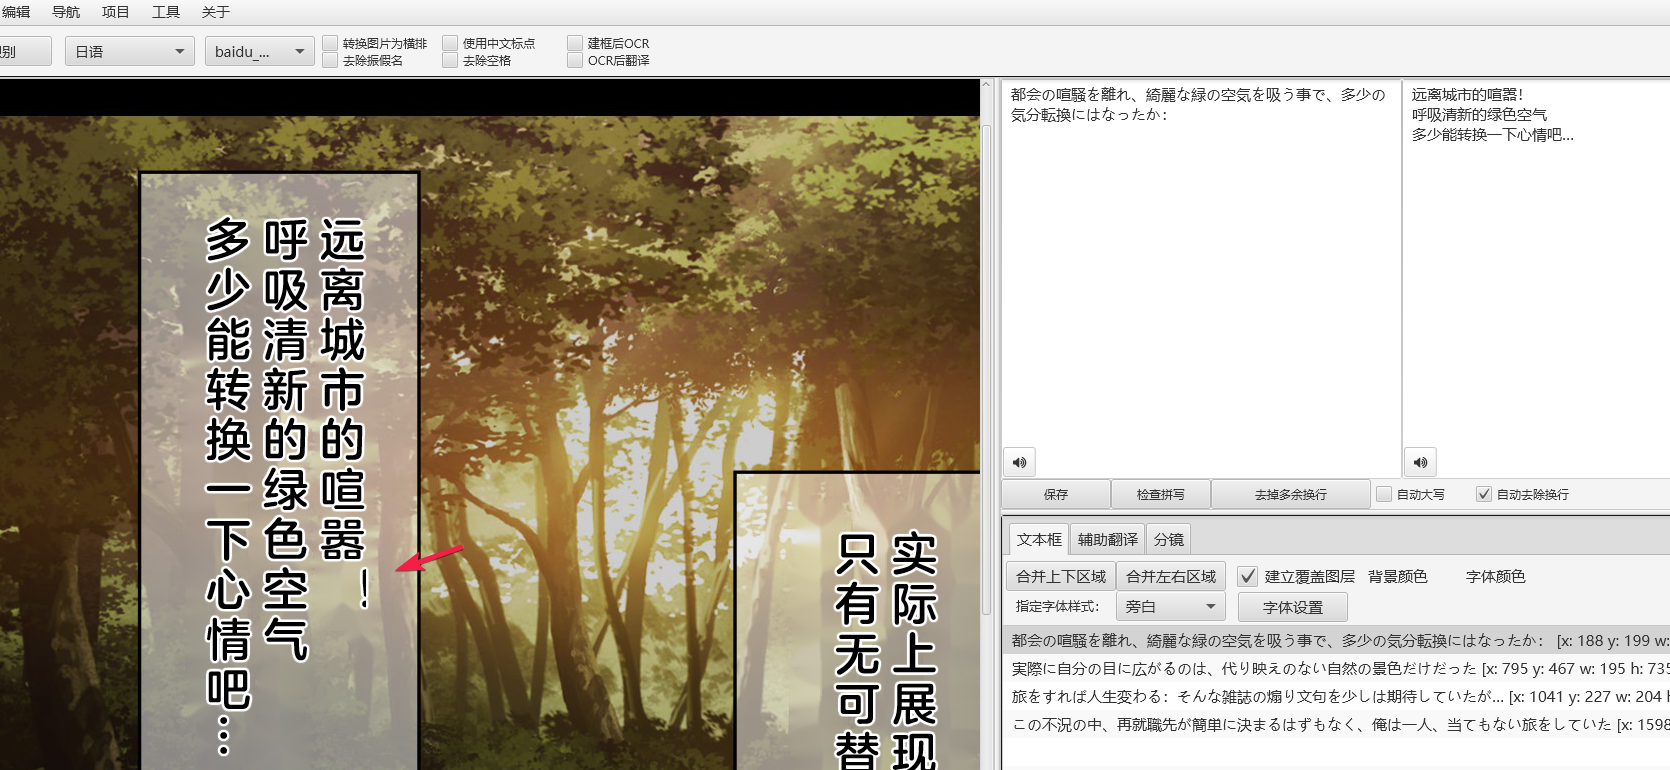This screenshot has height=770, width=1670.
Task: Toggle 建框后OCR checkbox
Action: [575, 43]
